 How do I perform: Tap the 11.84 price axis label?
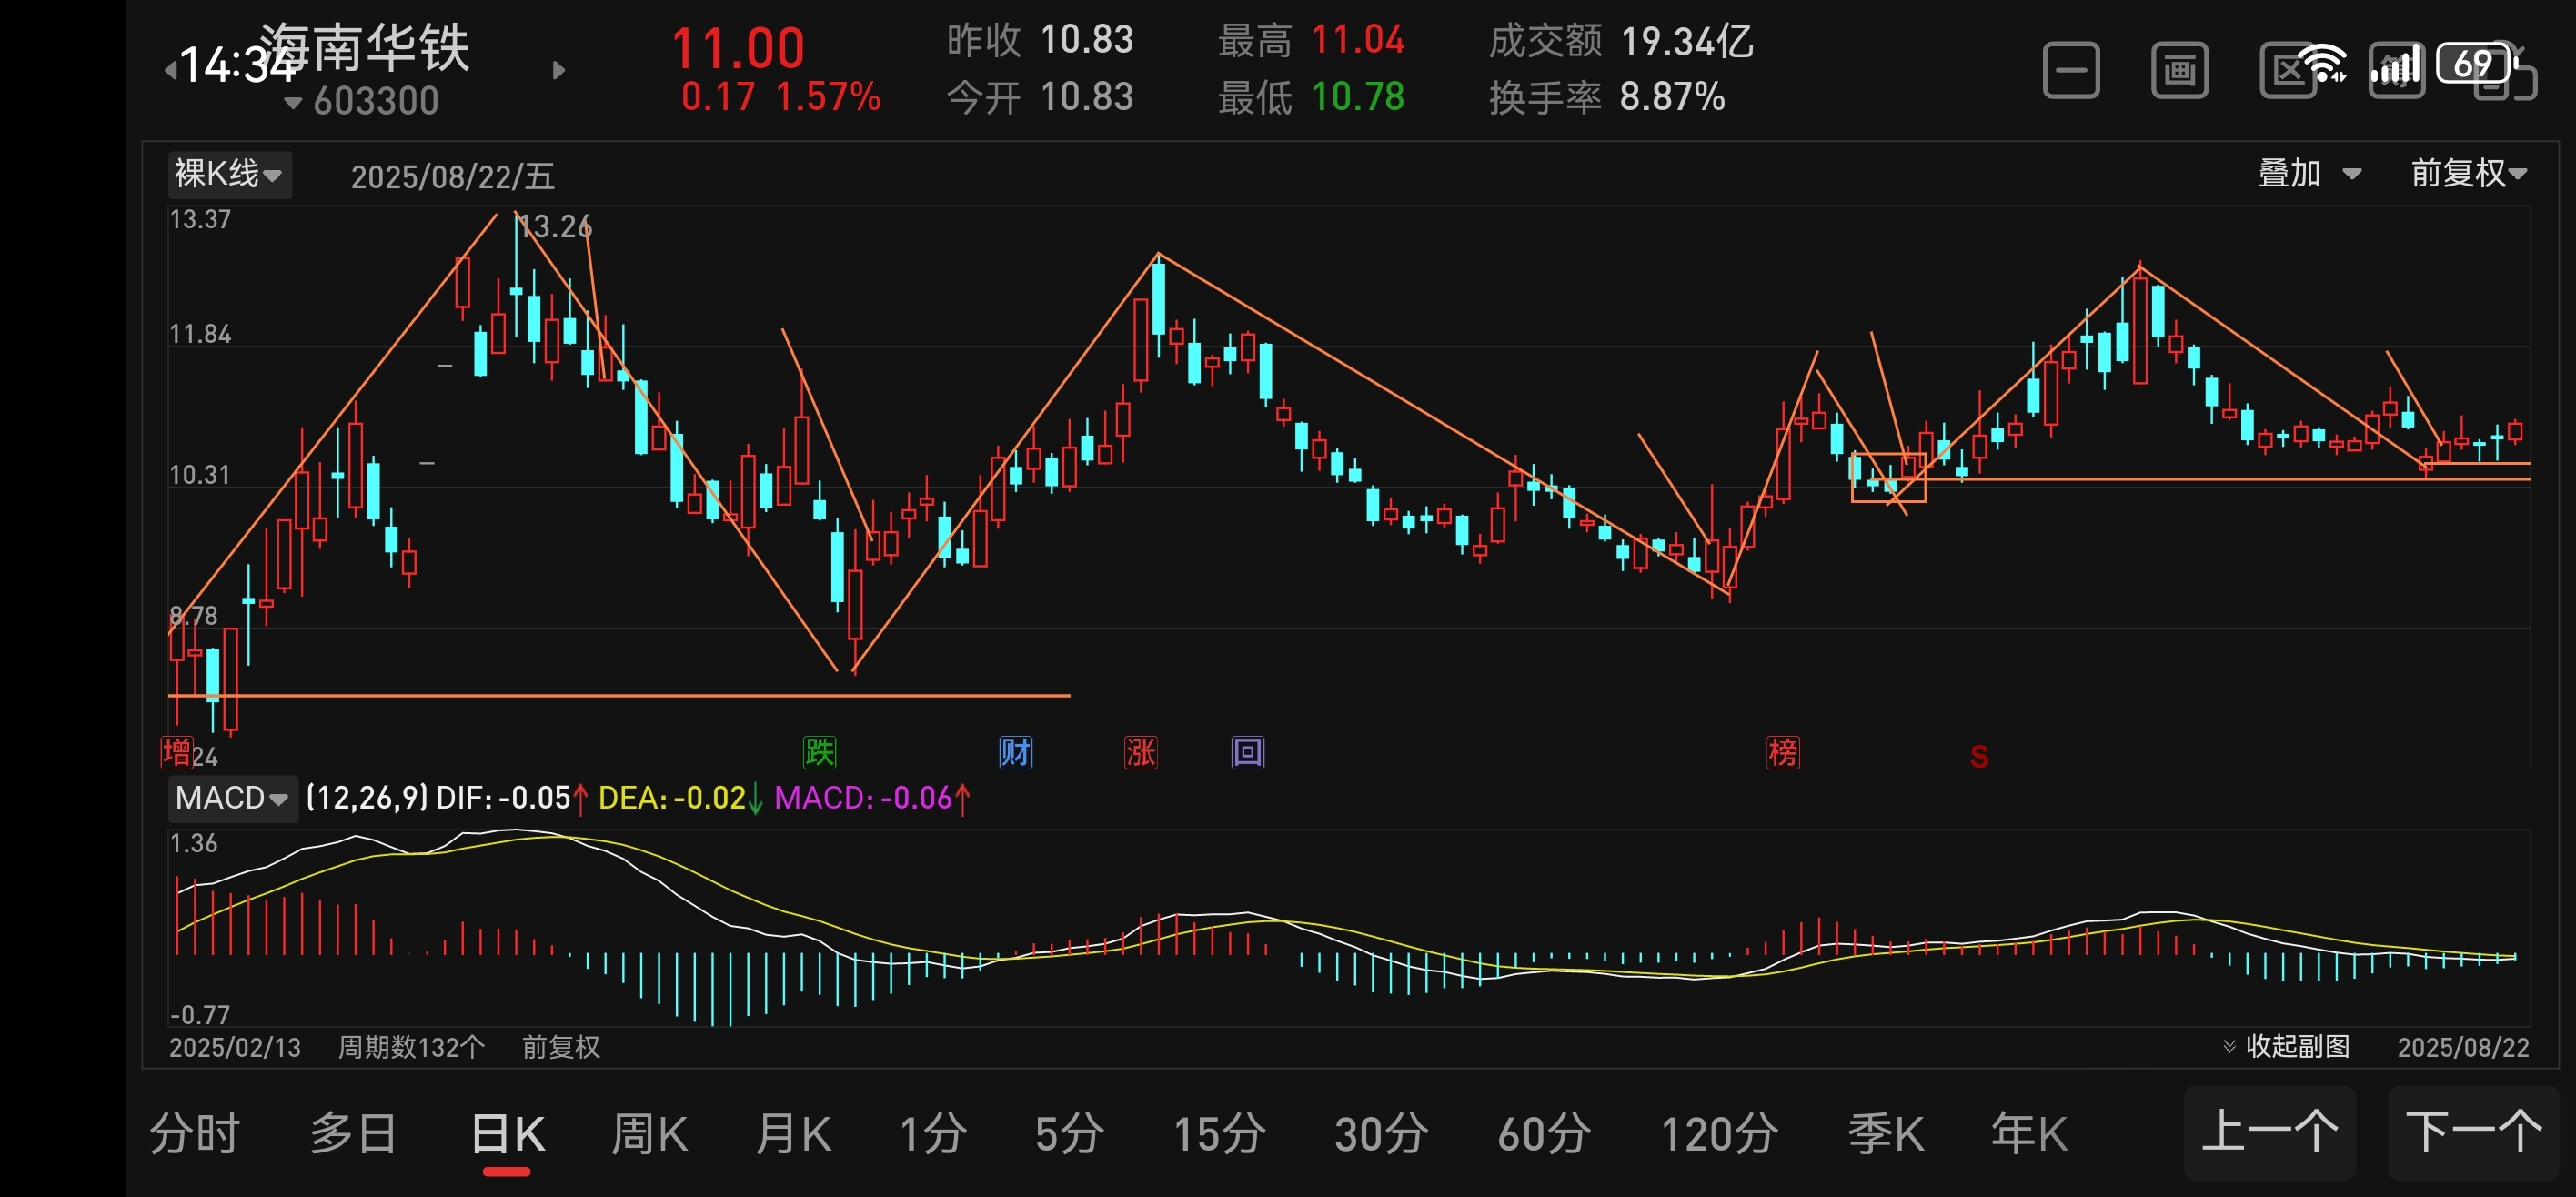click(200, 334)
